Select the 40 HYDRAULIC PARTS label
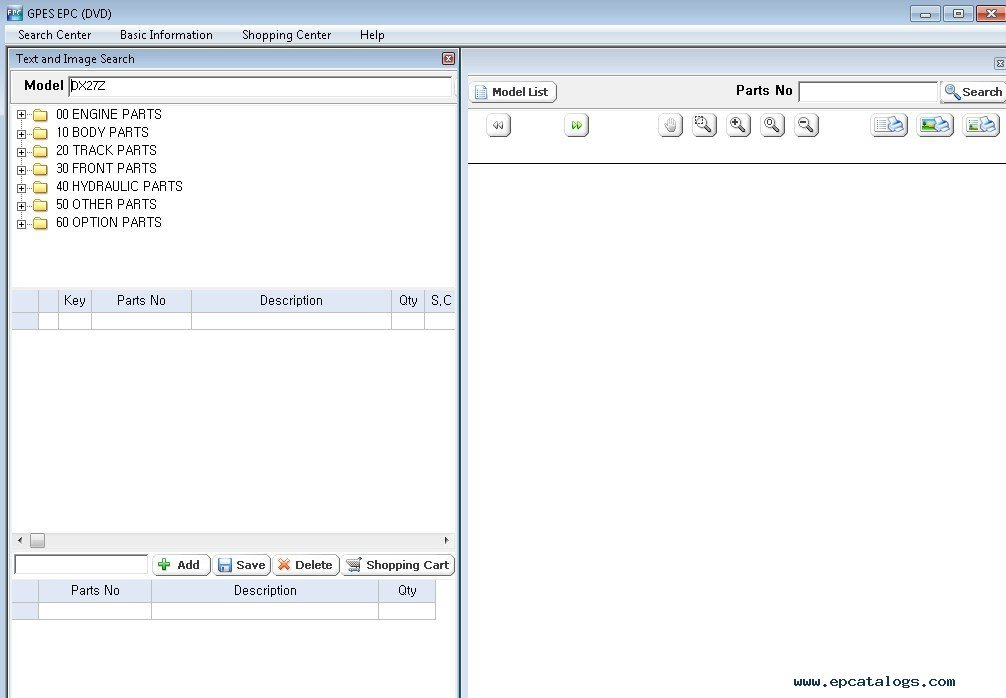This screenshot has width=1006, height=698. [119, 186]
